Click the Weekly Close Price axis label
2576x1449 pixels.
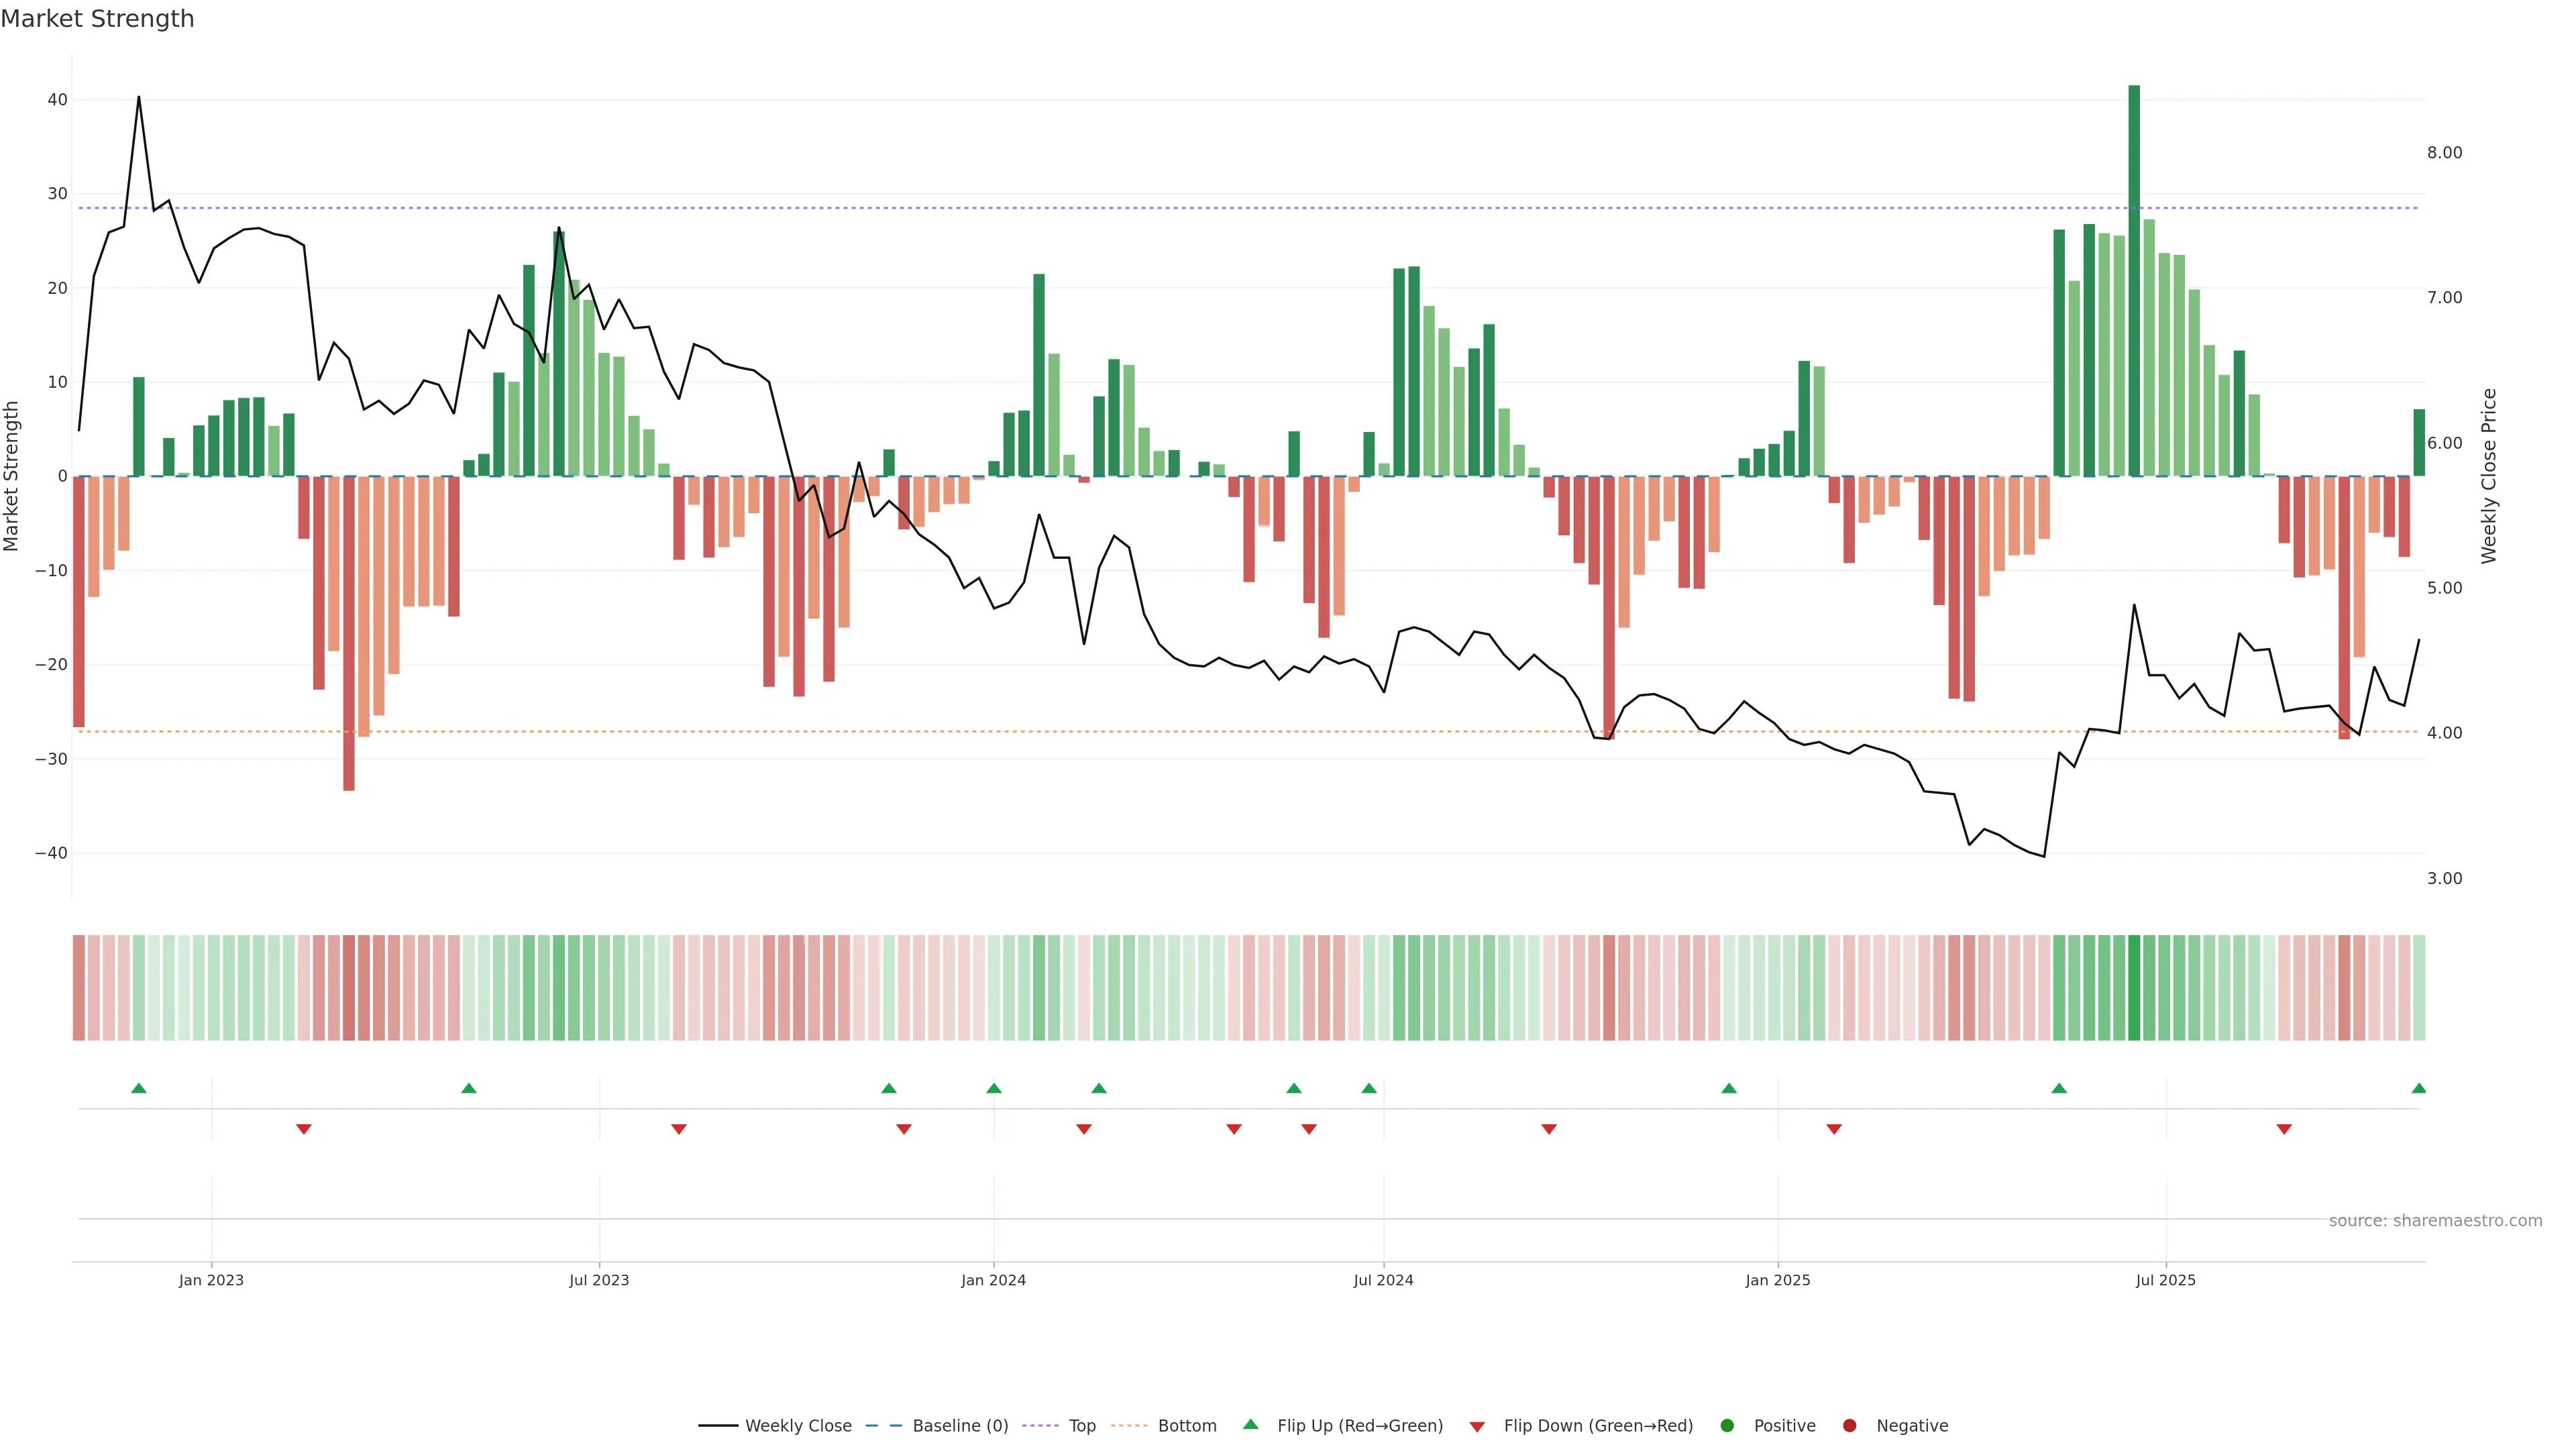pos(2489,476)
